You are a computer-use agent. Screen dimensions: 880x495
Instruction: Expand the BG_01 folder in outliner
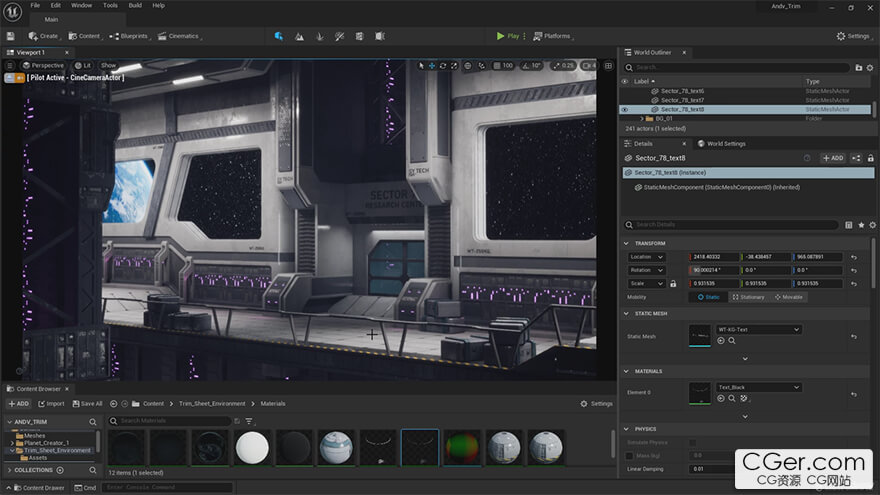click(641, 118)
